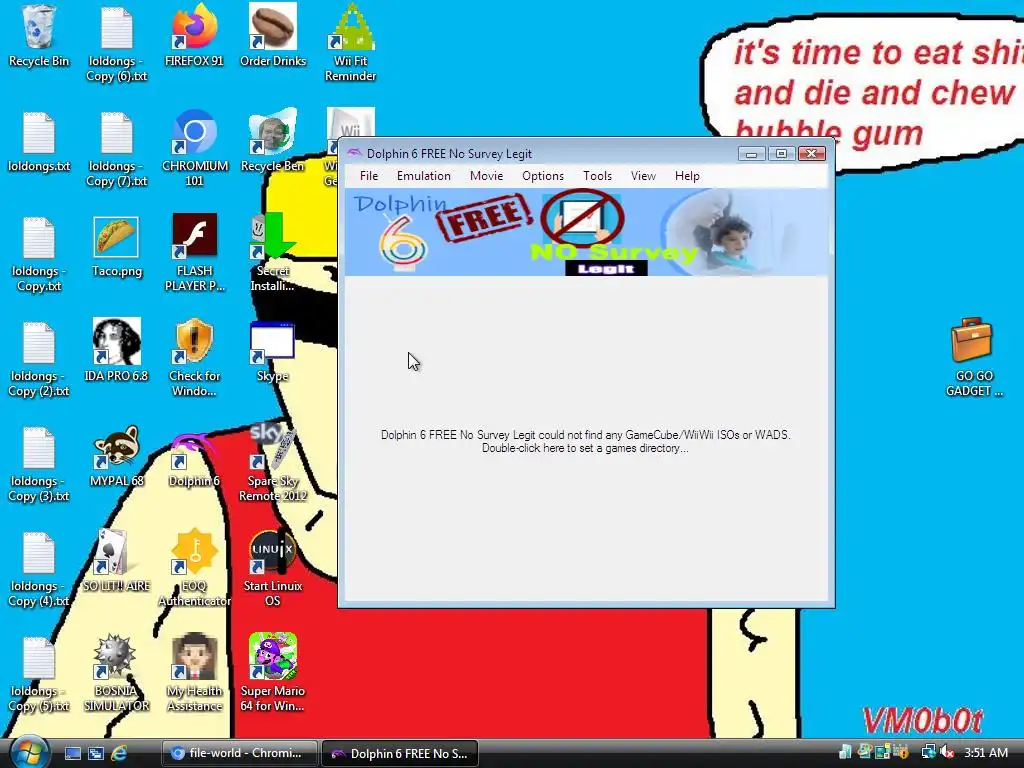Switch to file-world - Chromium taskbar button
Viewport: 1024px width, 768px height.
(x=239, y=753)
